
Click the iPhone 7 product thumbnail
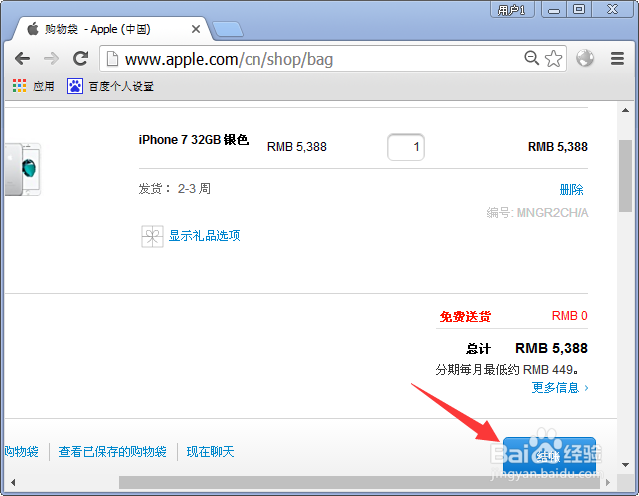[23, 170]
